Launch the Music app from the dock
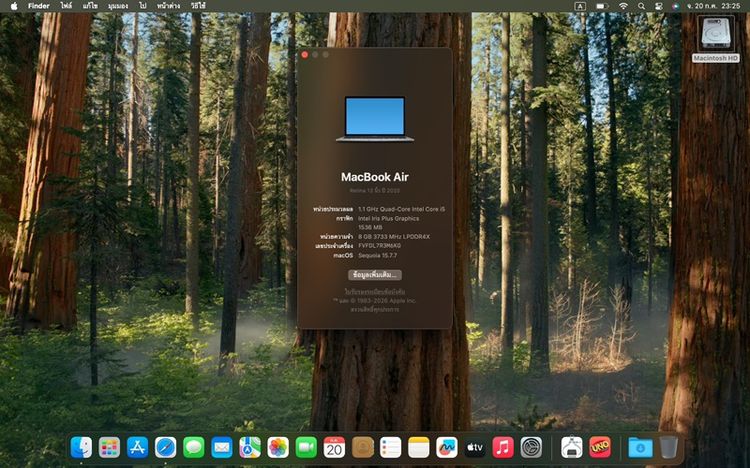This screenshot has height=468, width=750. (503, 447)
